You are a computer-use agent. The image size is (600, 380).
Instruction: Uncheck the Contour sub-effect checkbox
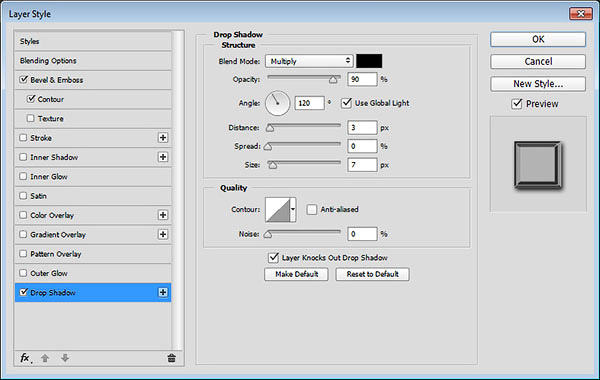click(x=31, y=99)
